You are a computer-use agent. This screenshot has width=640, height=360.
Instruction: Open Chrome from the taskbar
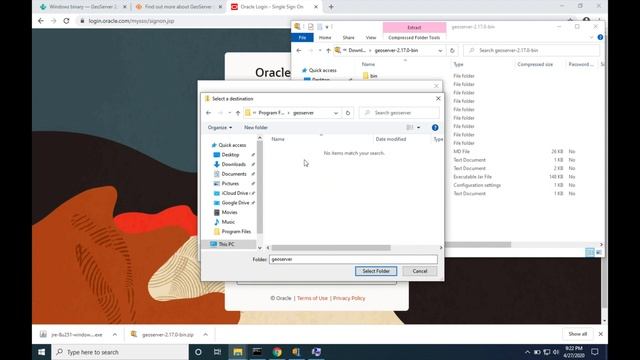pos(277,352)
